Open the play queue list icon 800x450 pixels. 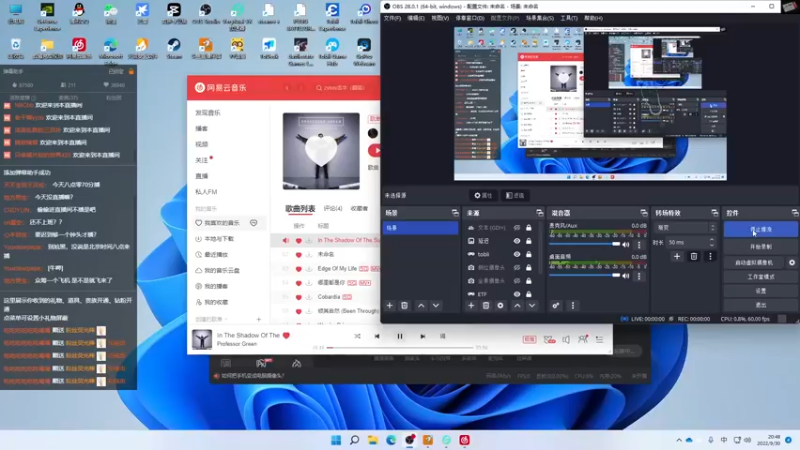pyautogui.click(x=599, y=339)
